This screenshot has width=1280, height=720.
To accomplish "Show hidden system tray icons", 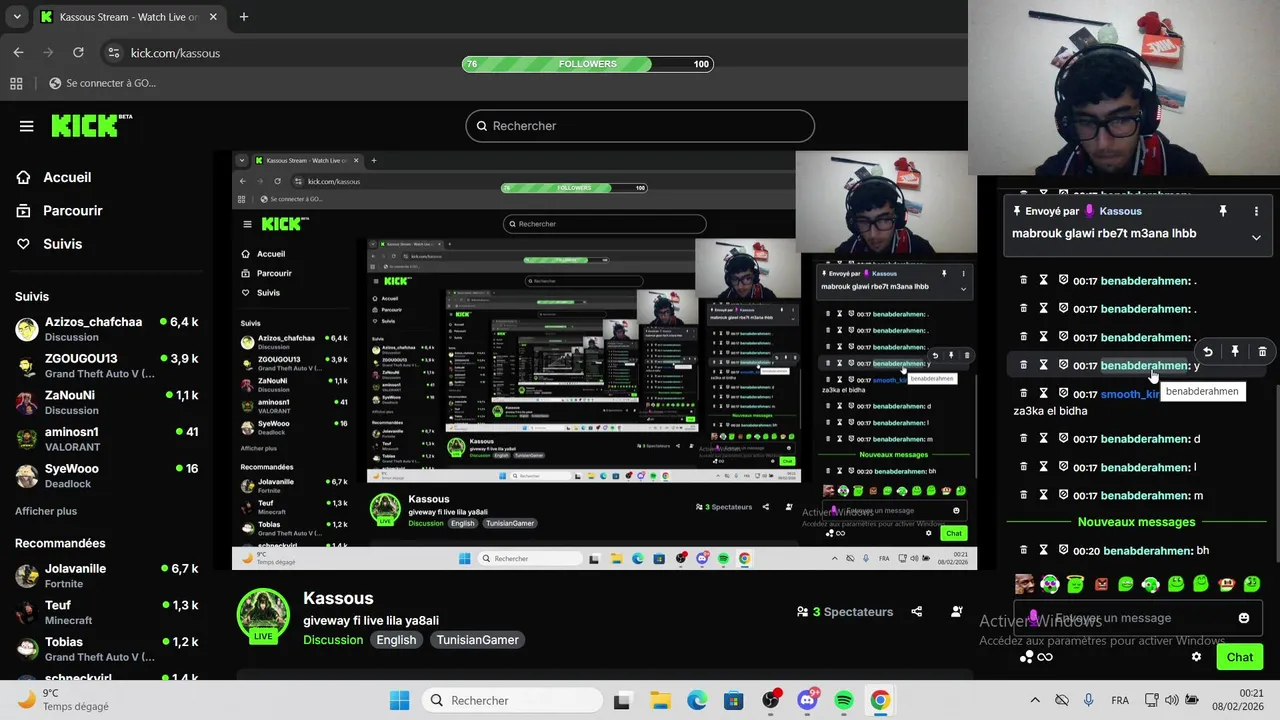I will pos(1035,700).
